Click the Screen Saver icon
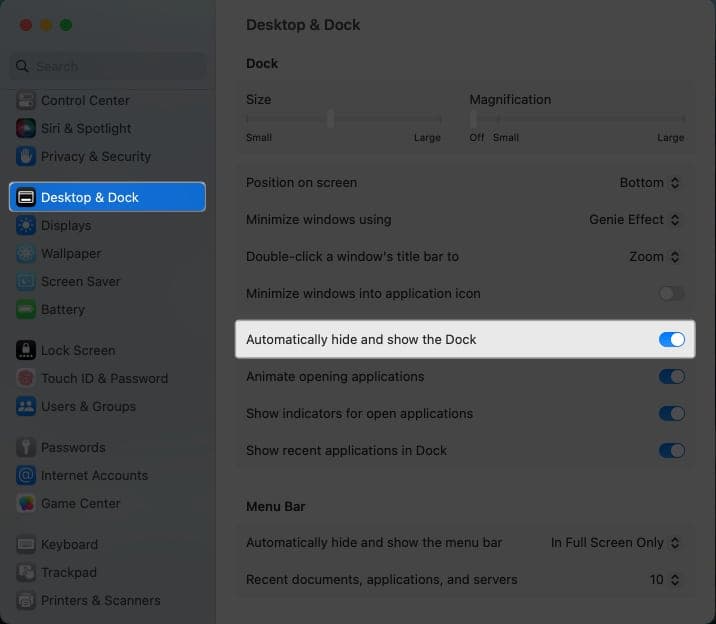Viewport: 716px width, 624px height. 26,282
